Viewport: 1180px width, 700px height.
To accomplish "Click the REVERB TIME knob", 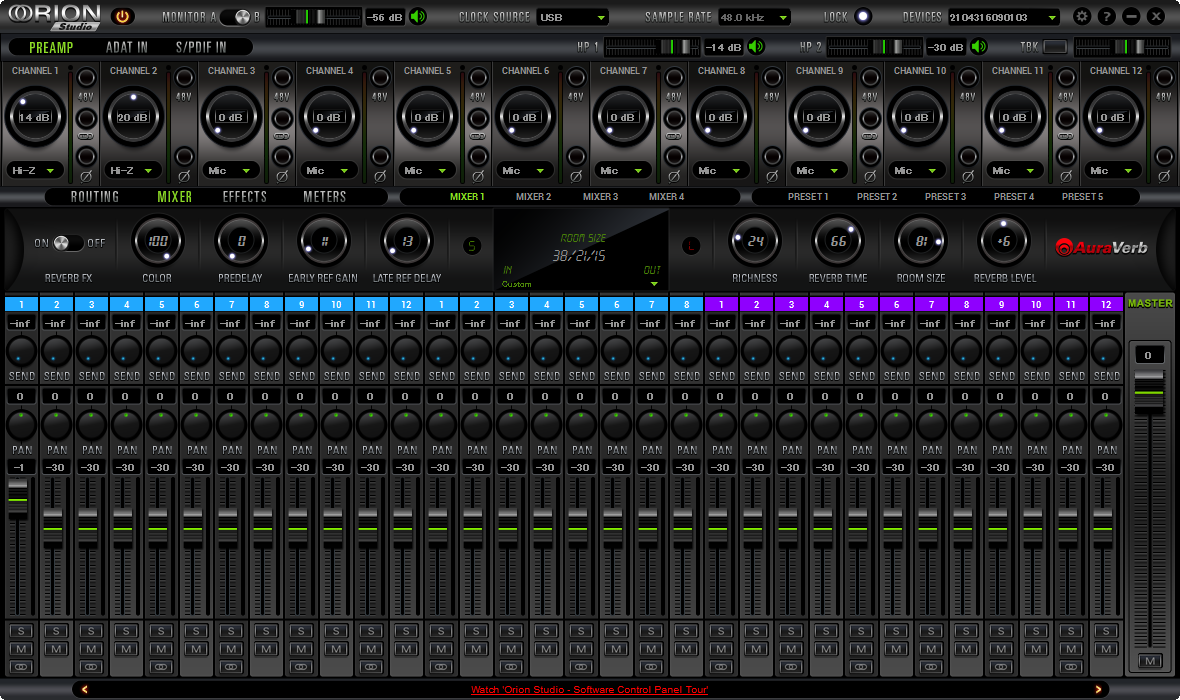I will [838, 242].
